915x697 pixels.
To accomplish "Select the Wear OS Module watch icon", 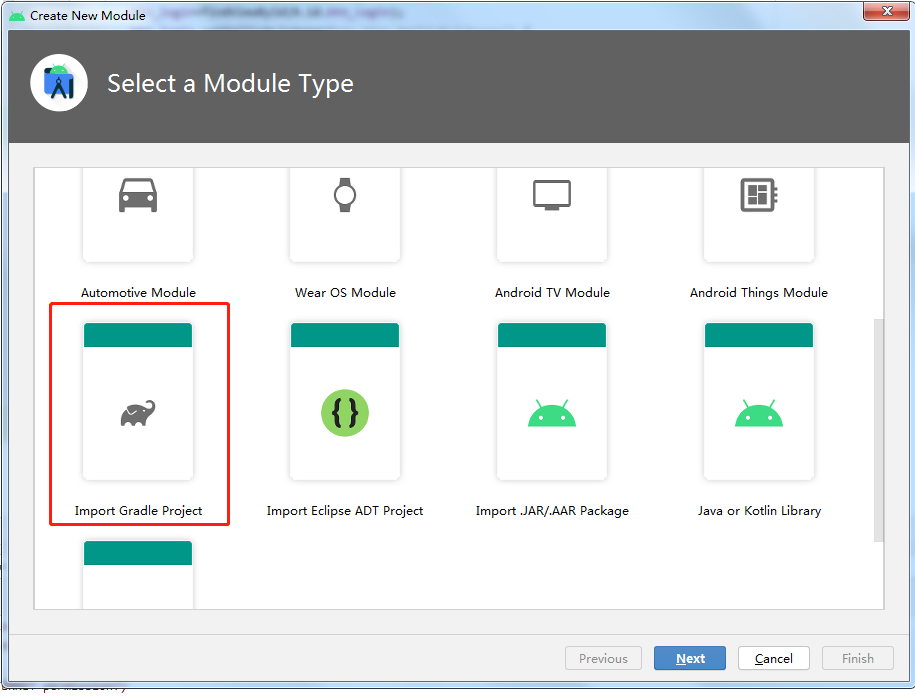I will pos(345,195).
